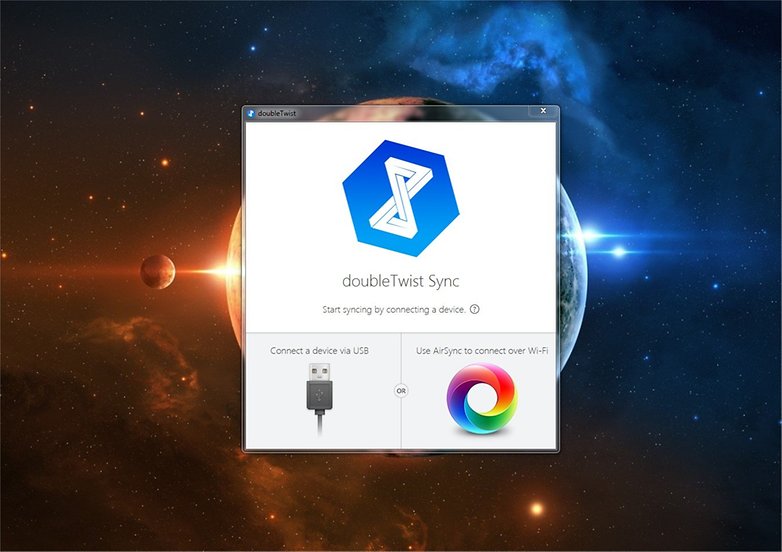782x552 pixels.
Task: Click the 'doubleTwist Sync' heading
Action: click(x=400, y=281)
